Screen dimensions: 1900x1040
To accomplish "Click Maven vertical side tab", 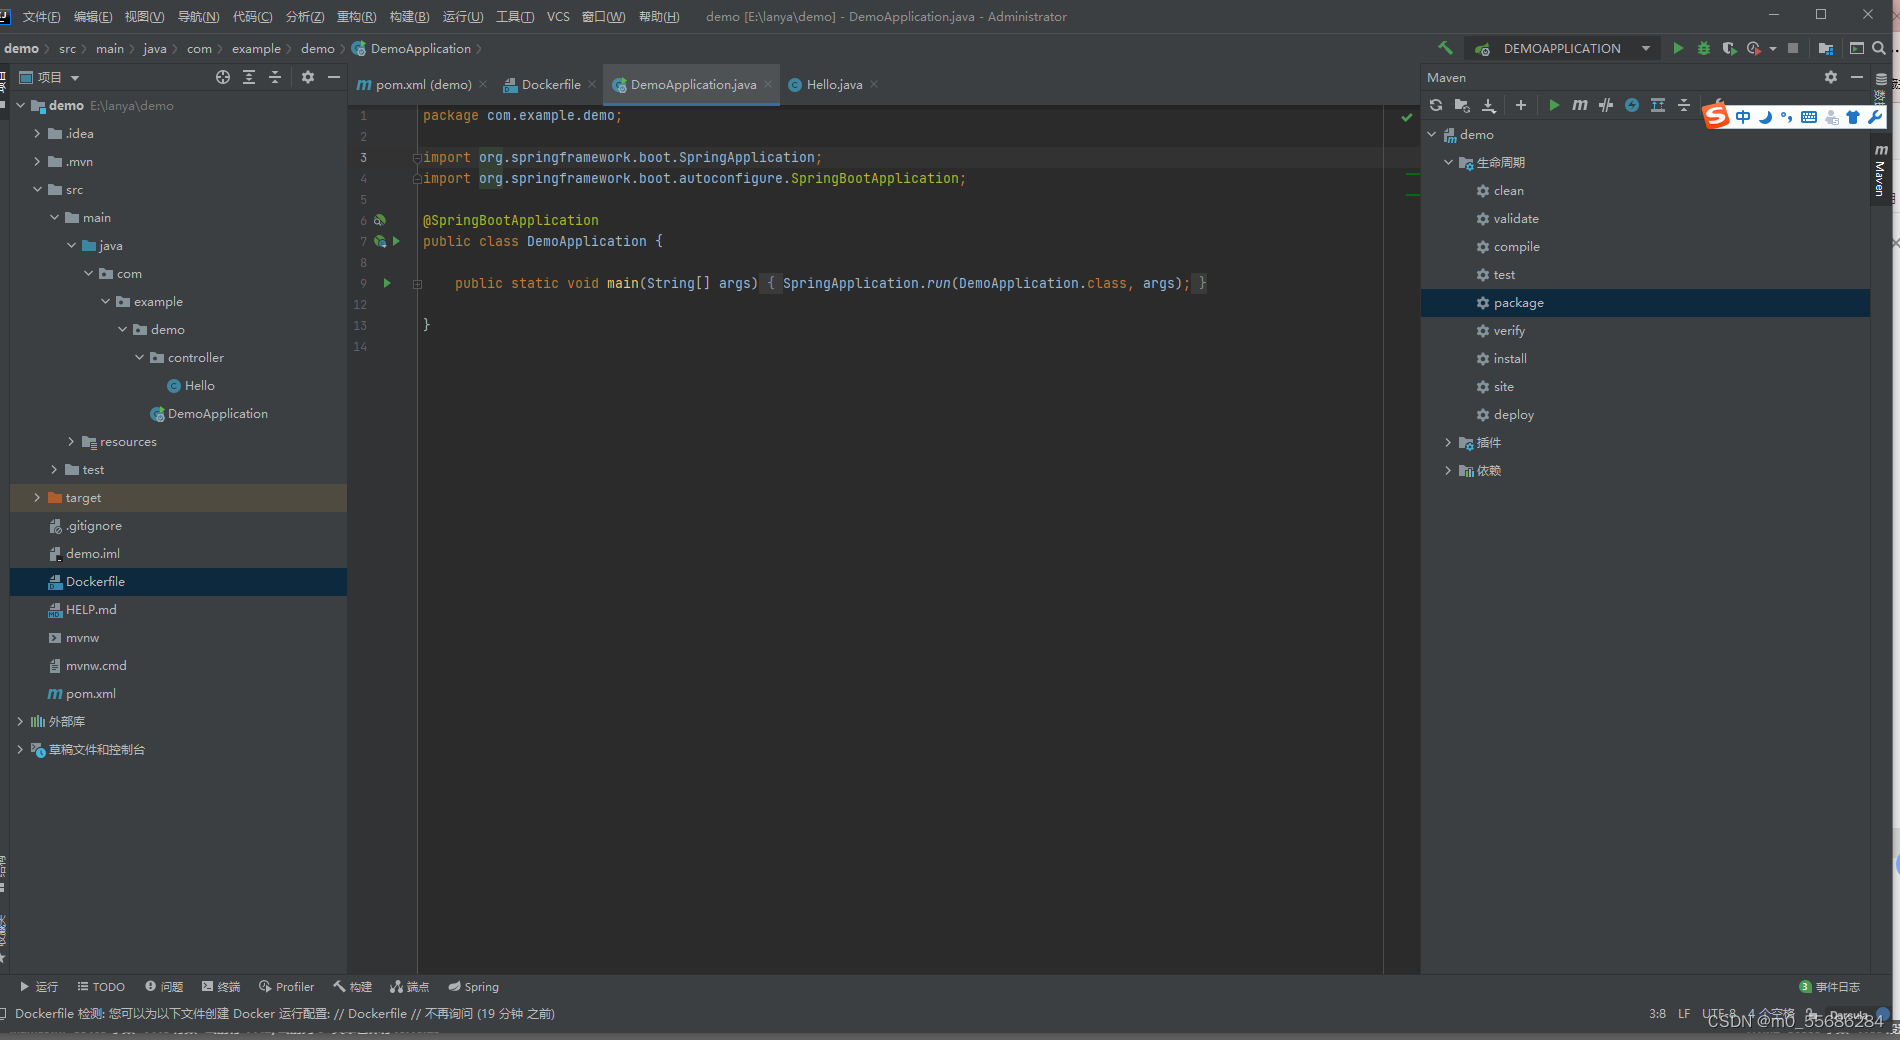I will click(1880, 170).
